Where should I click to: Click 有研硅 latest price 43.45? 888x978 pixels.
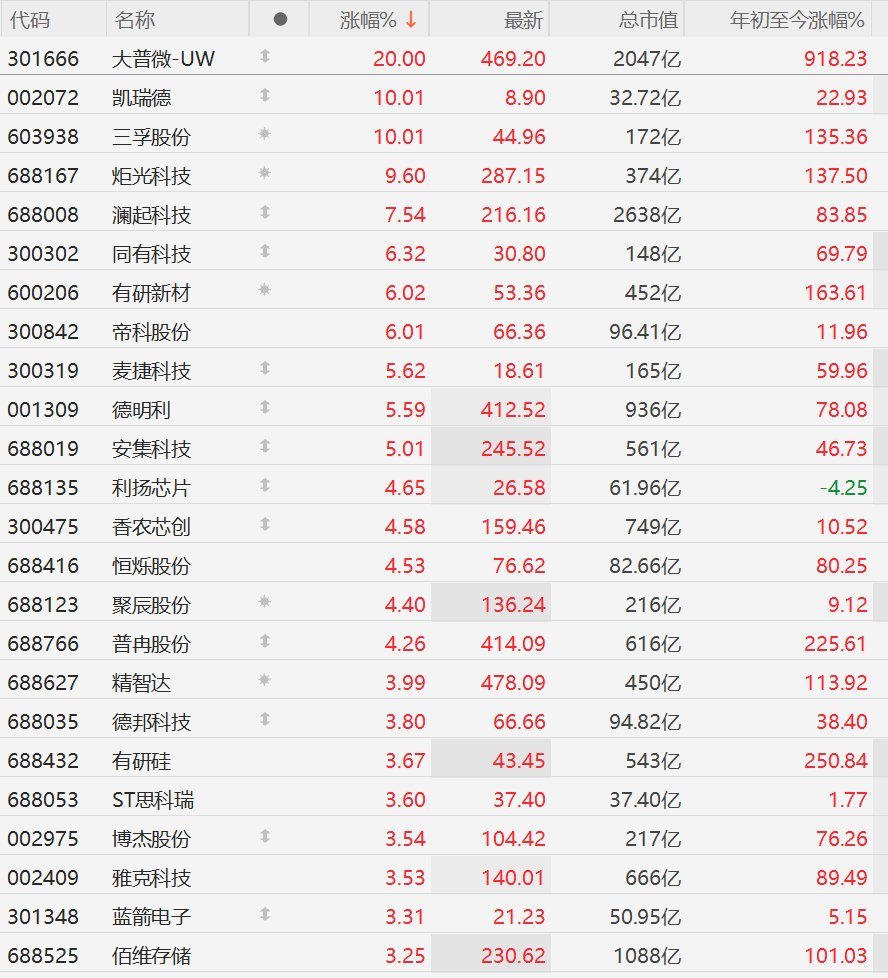pos(519,760)
